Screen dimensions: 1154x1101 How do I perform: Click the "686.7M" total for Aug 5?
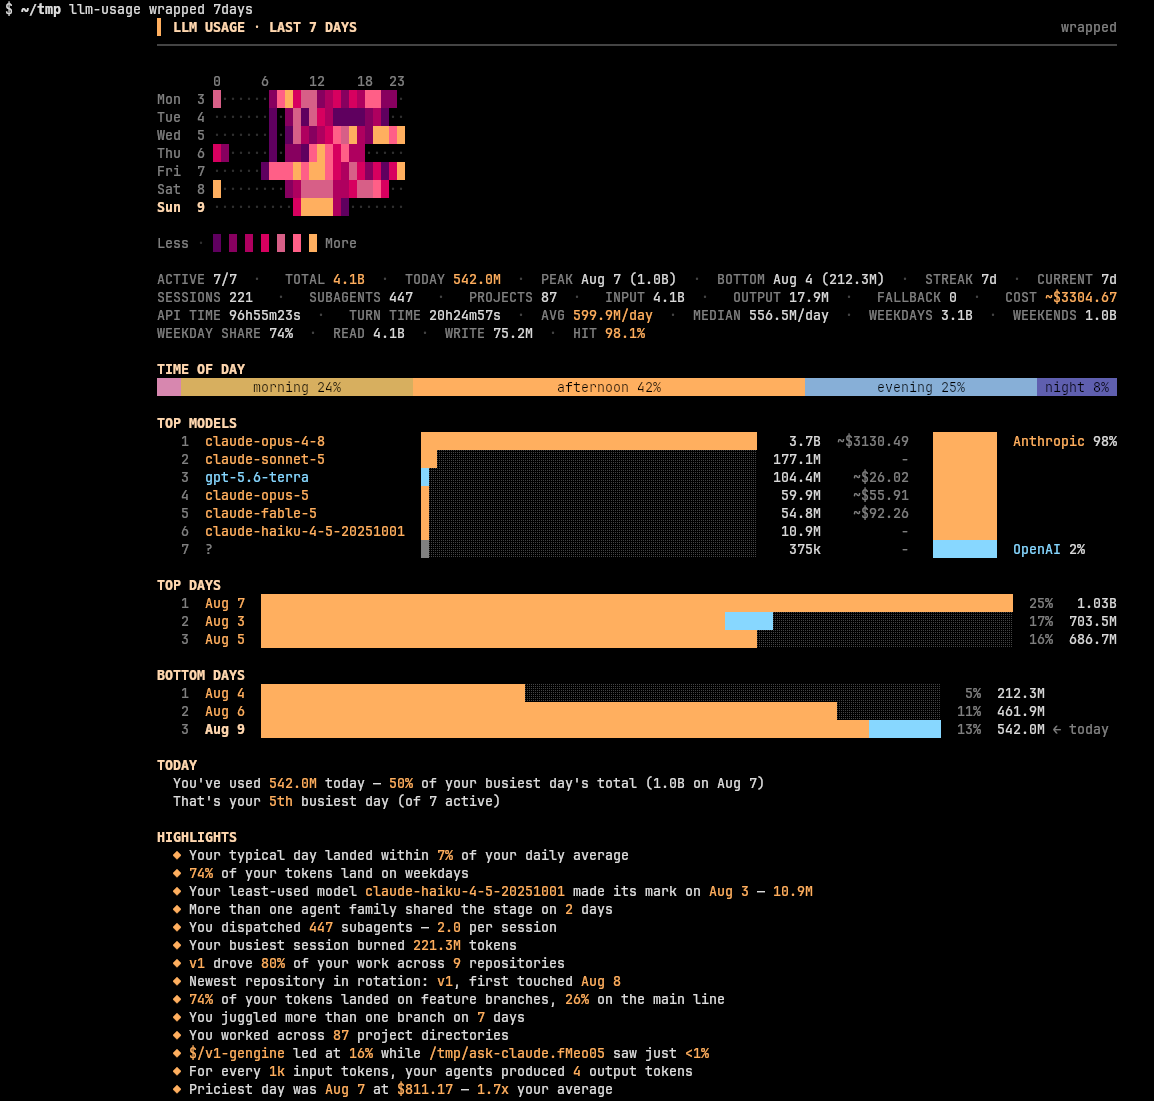coord(1093,639)
